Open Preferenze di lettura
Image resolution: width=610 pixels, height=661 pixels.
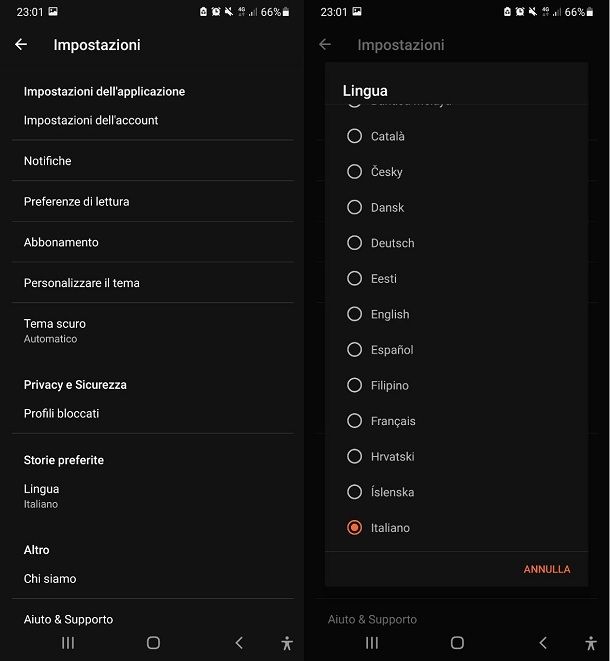[153, 202]
